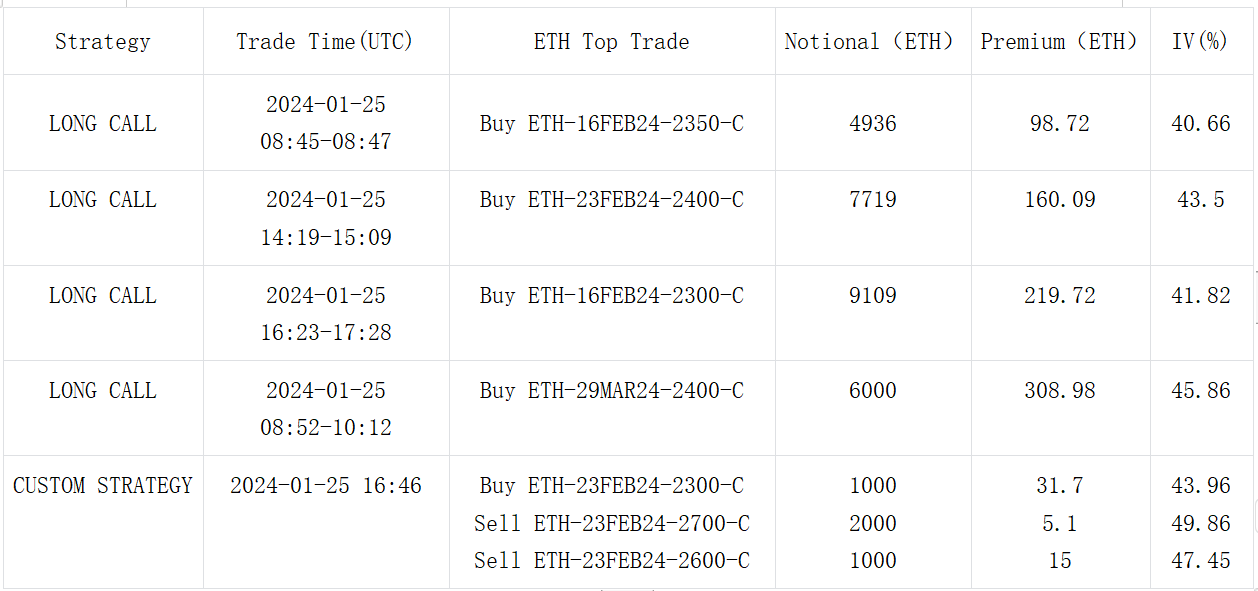Select the IV value 49.86
This screenshot has width=1258, height=591.
point(1200,524)
